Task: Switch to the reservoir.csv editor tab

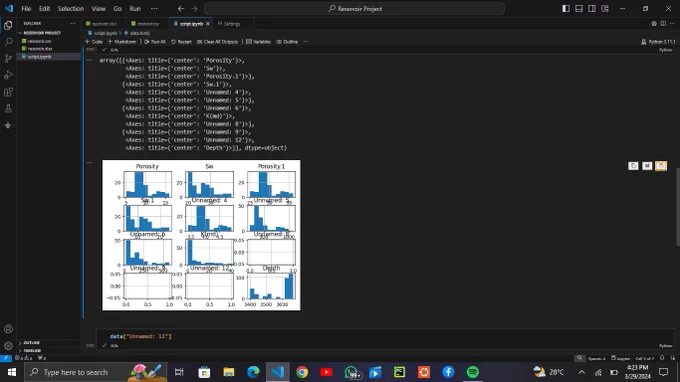Action: tap(147, 24)
